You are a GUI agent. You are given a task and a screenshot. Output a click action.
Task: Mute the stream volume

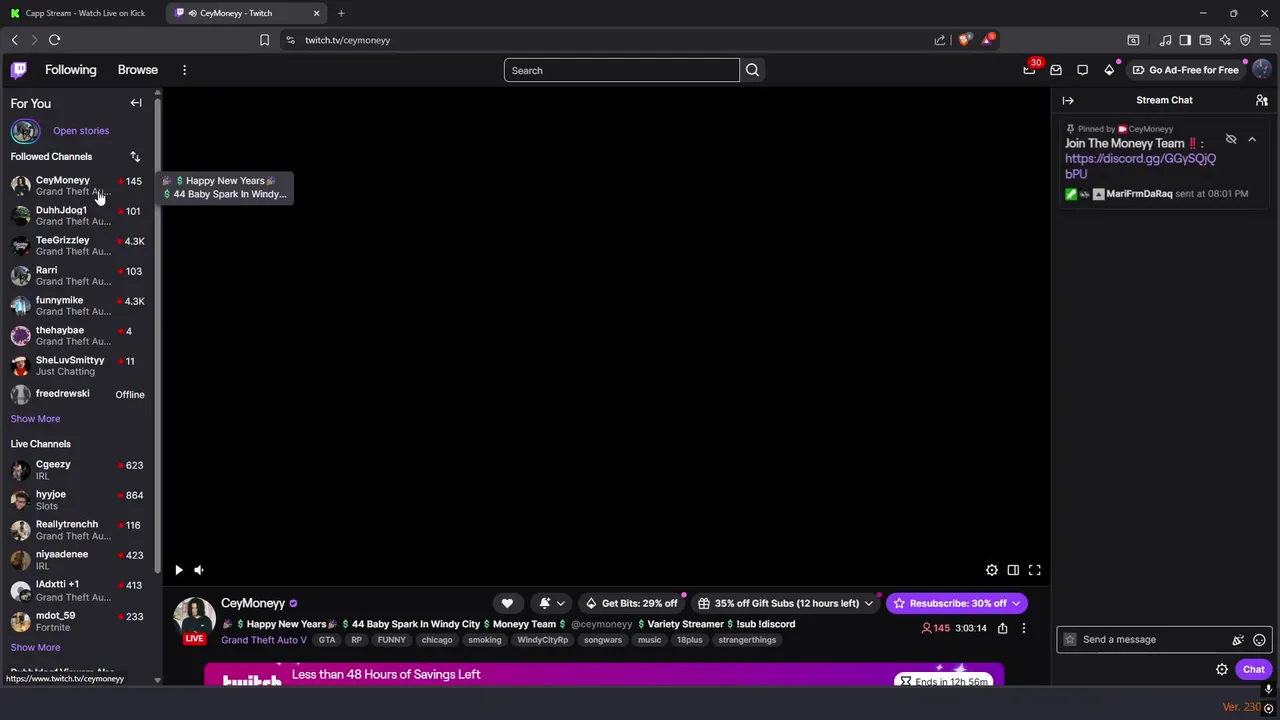199,570
